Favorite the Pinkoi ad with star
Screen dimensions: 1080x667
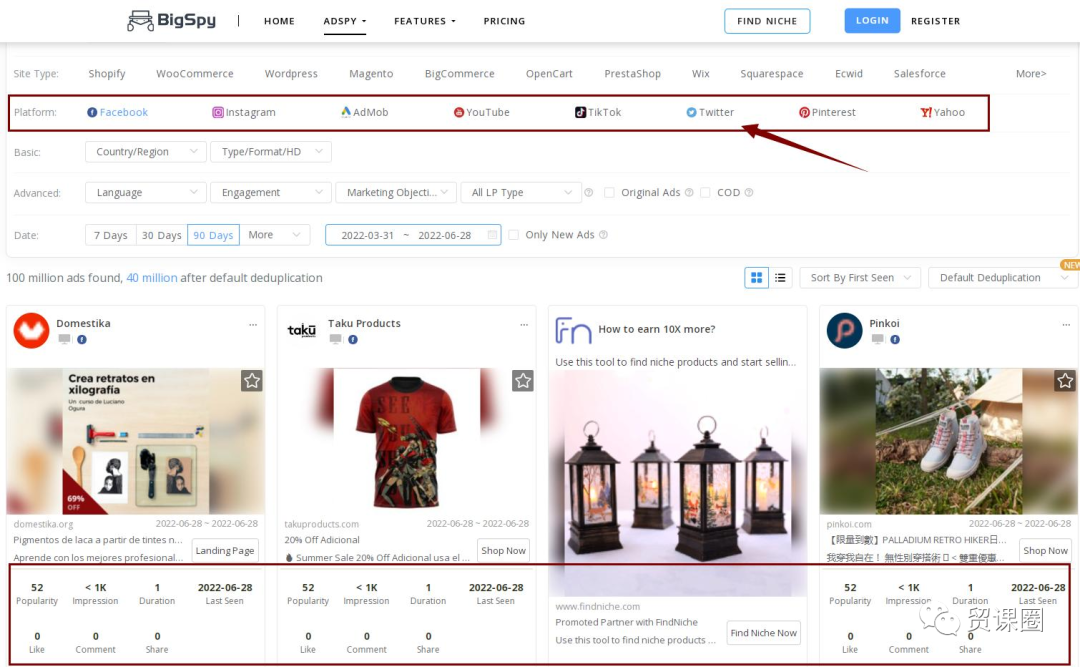point(1065,380)
